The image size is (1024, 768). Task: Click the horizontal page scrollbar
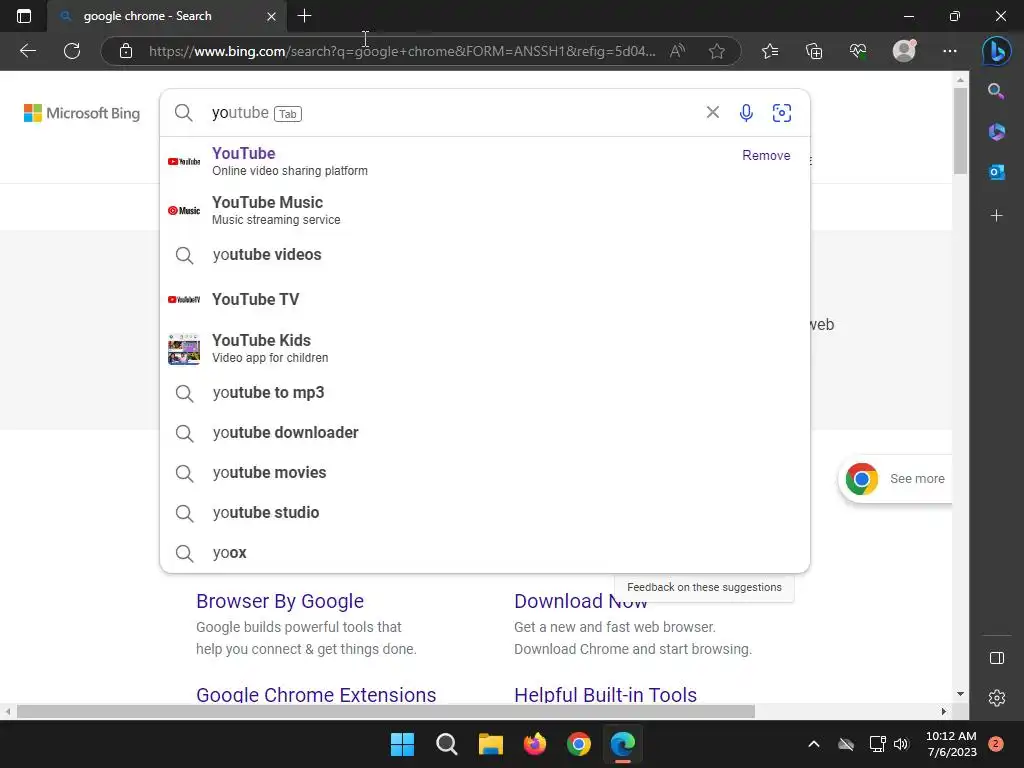(x=385, y=711)
